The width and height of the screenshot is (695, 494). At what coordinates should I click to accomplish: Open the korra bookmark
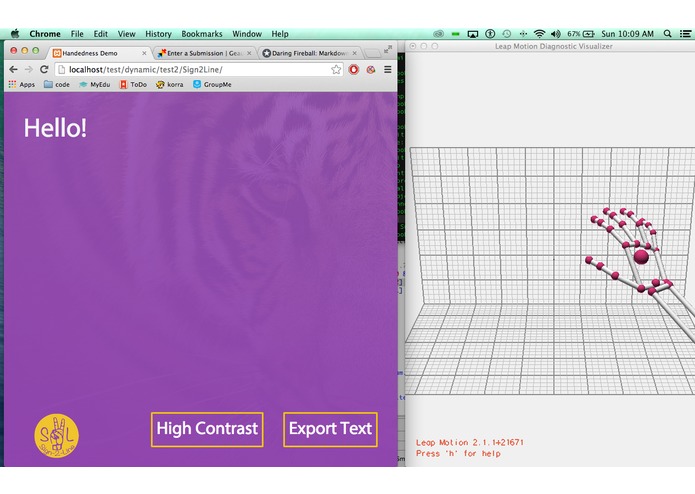pos(169,84)
